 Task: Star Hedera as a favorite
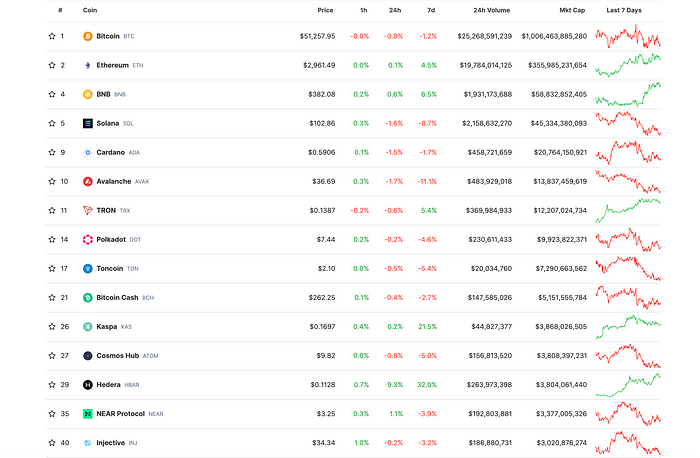point(52,384)
